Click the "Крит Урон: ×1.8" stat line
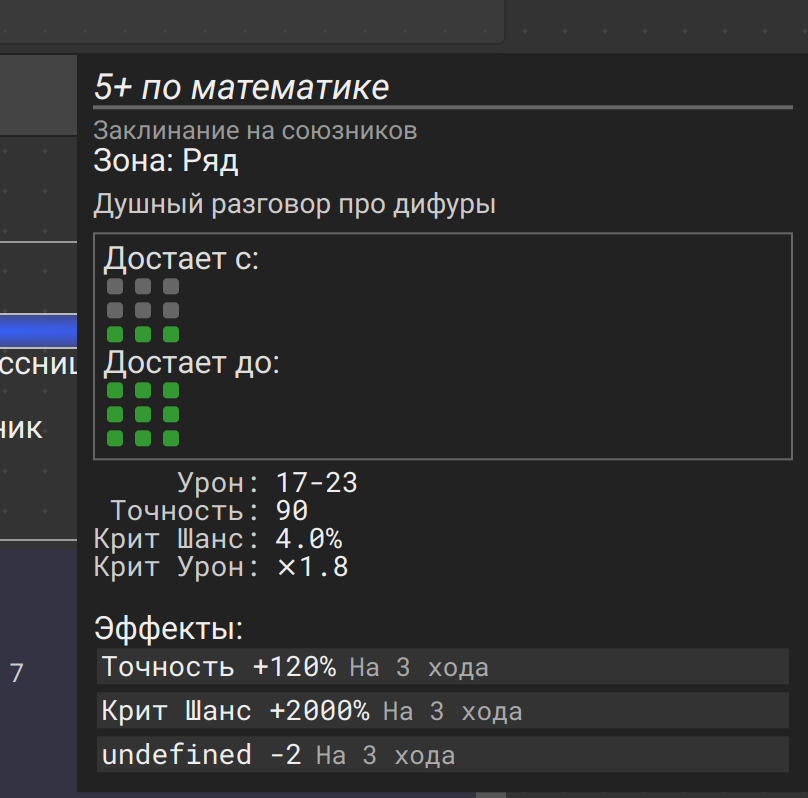This screenshot has height=798, width=808. click(221, 567)
